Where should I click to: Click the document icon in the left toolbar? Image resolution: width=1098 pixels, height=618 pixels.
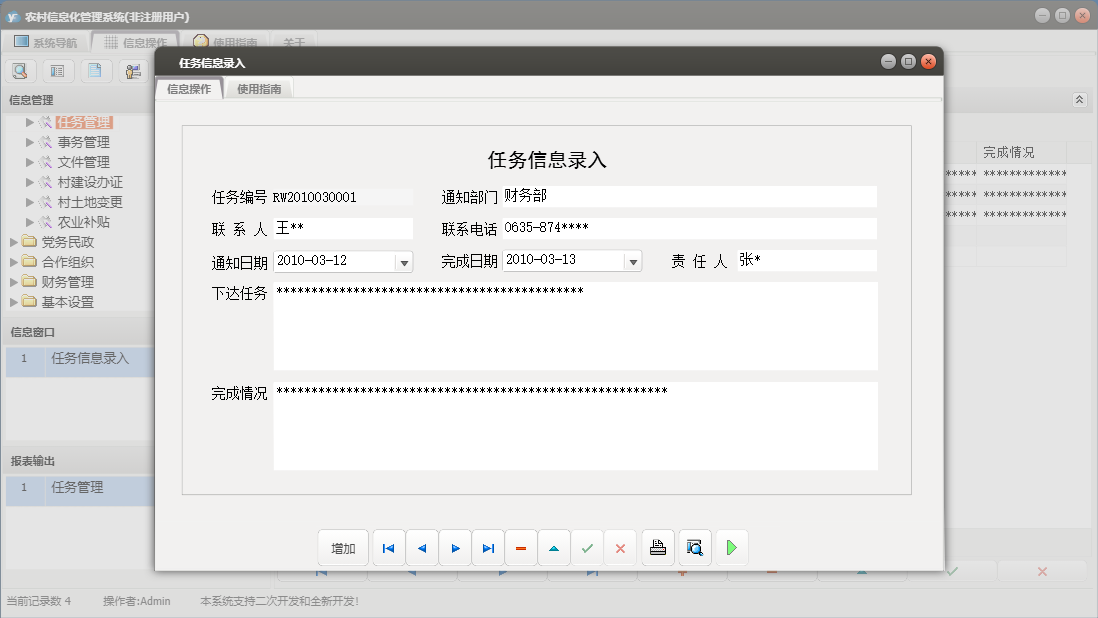point(95,70)
